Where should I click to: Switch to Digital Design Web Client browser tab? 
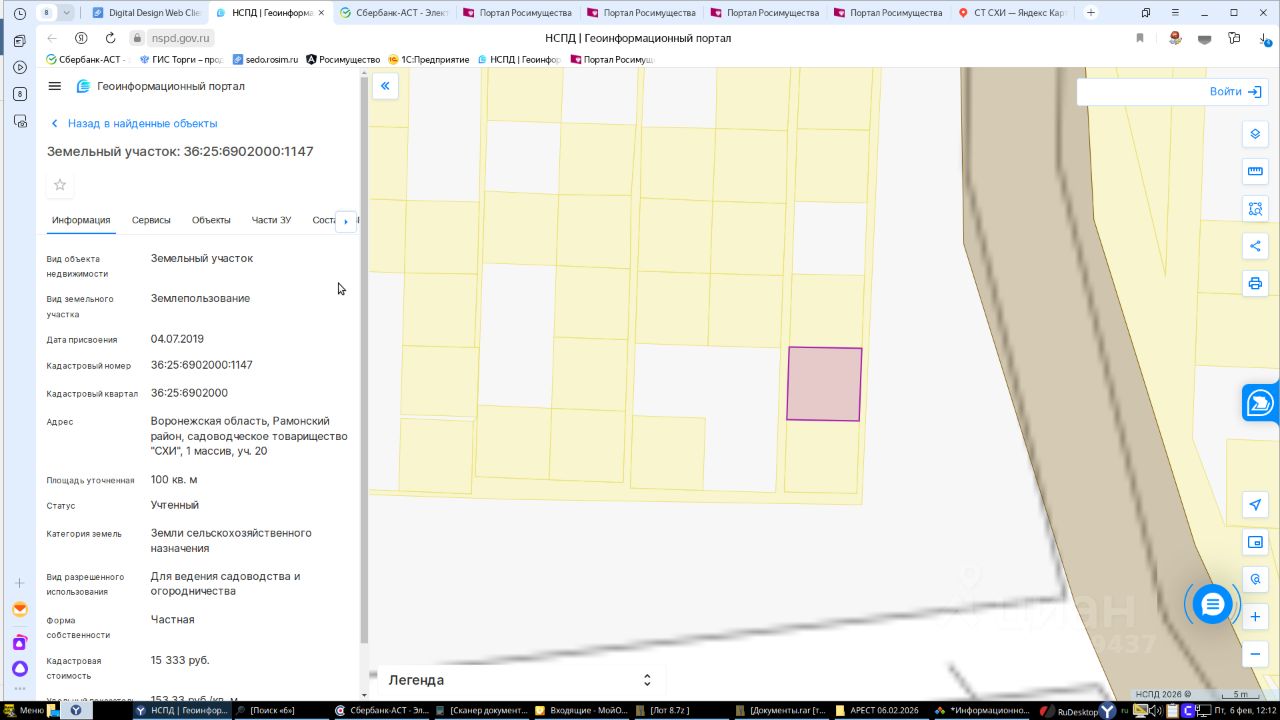[145, 13]
